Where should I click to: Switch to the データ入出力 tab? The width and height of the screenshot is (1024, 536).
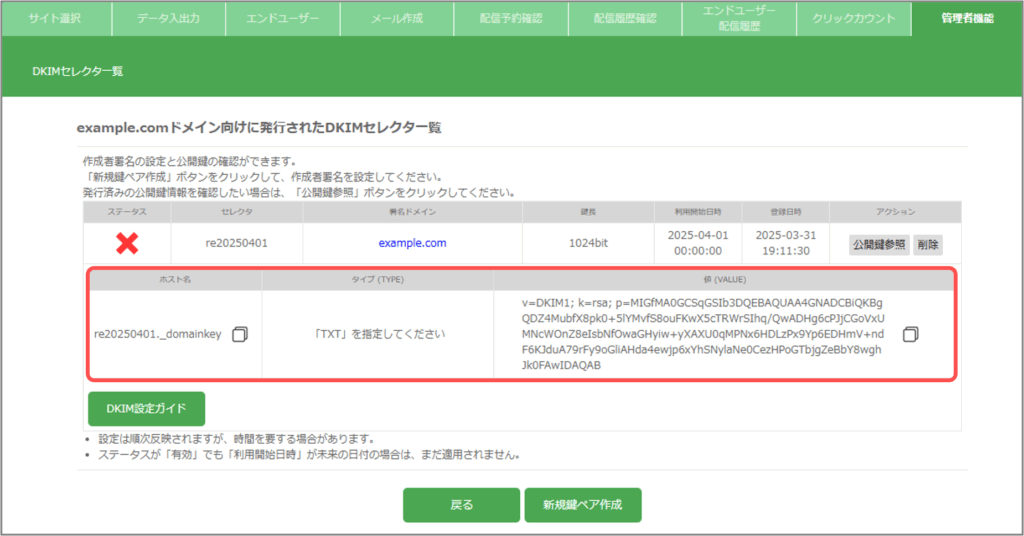pos(168,18)
